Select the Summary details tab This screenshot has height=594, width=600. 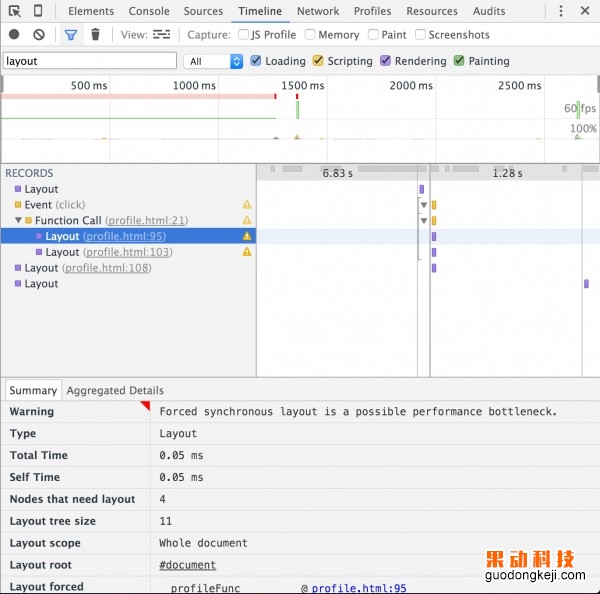click(x=33, y=390)
